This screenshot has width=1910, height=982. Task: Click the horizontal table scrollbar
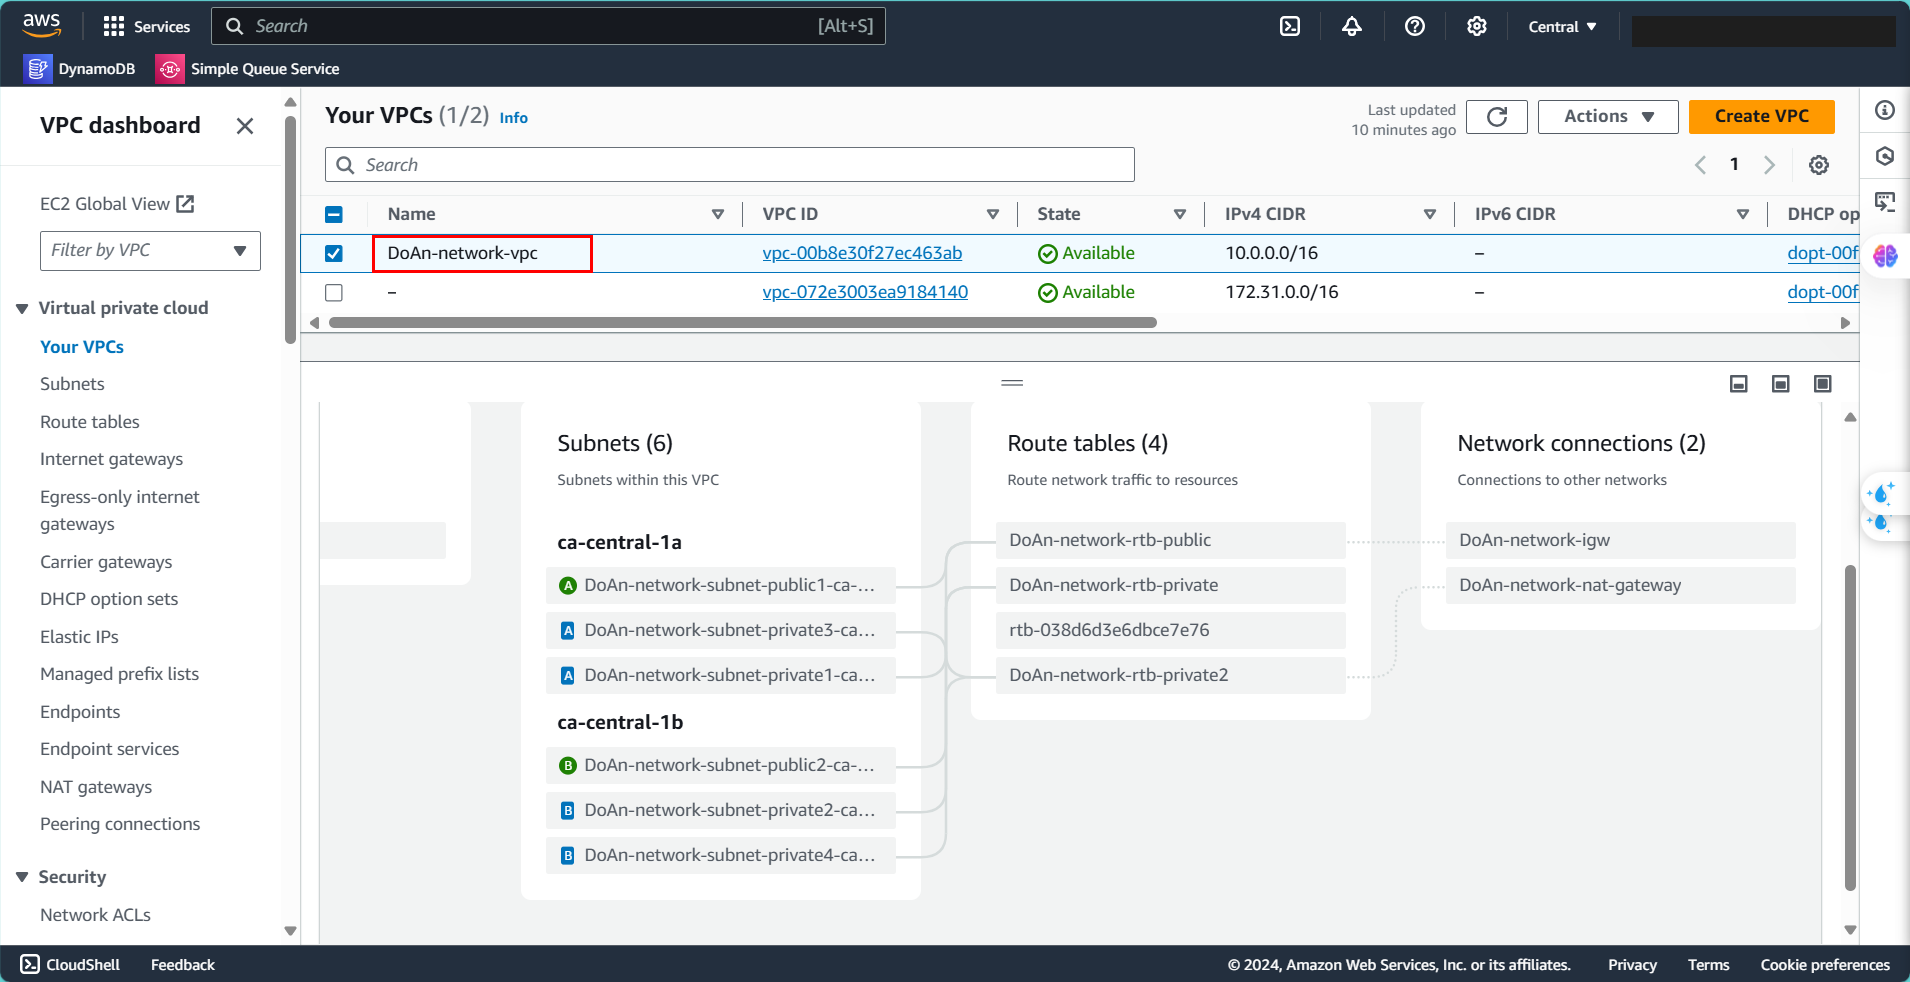pos(742,323)
